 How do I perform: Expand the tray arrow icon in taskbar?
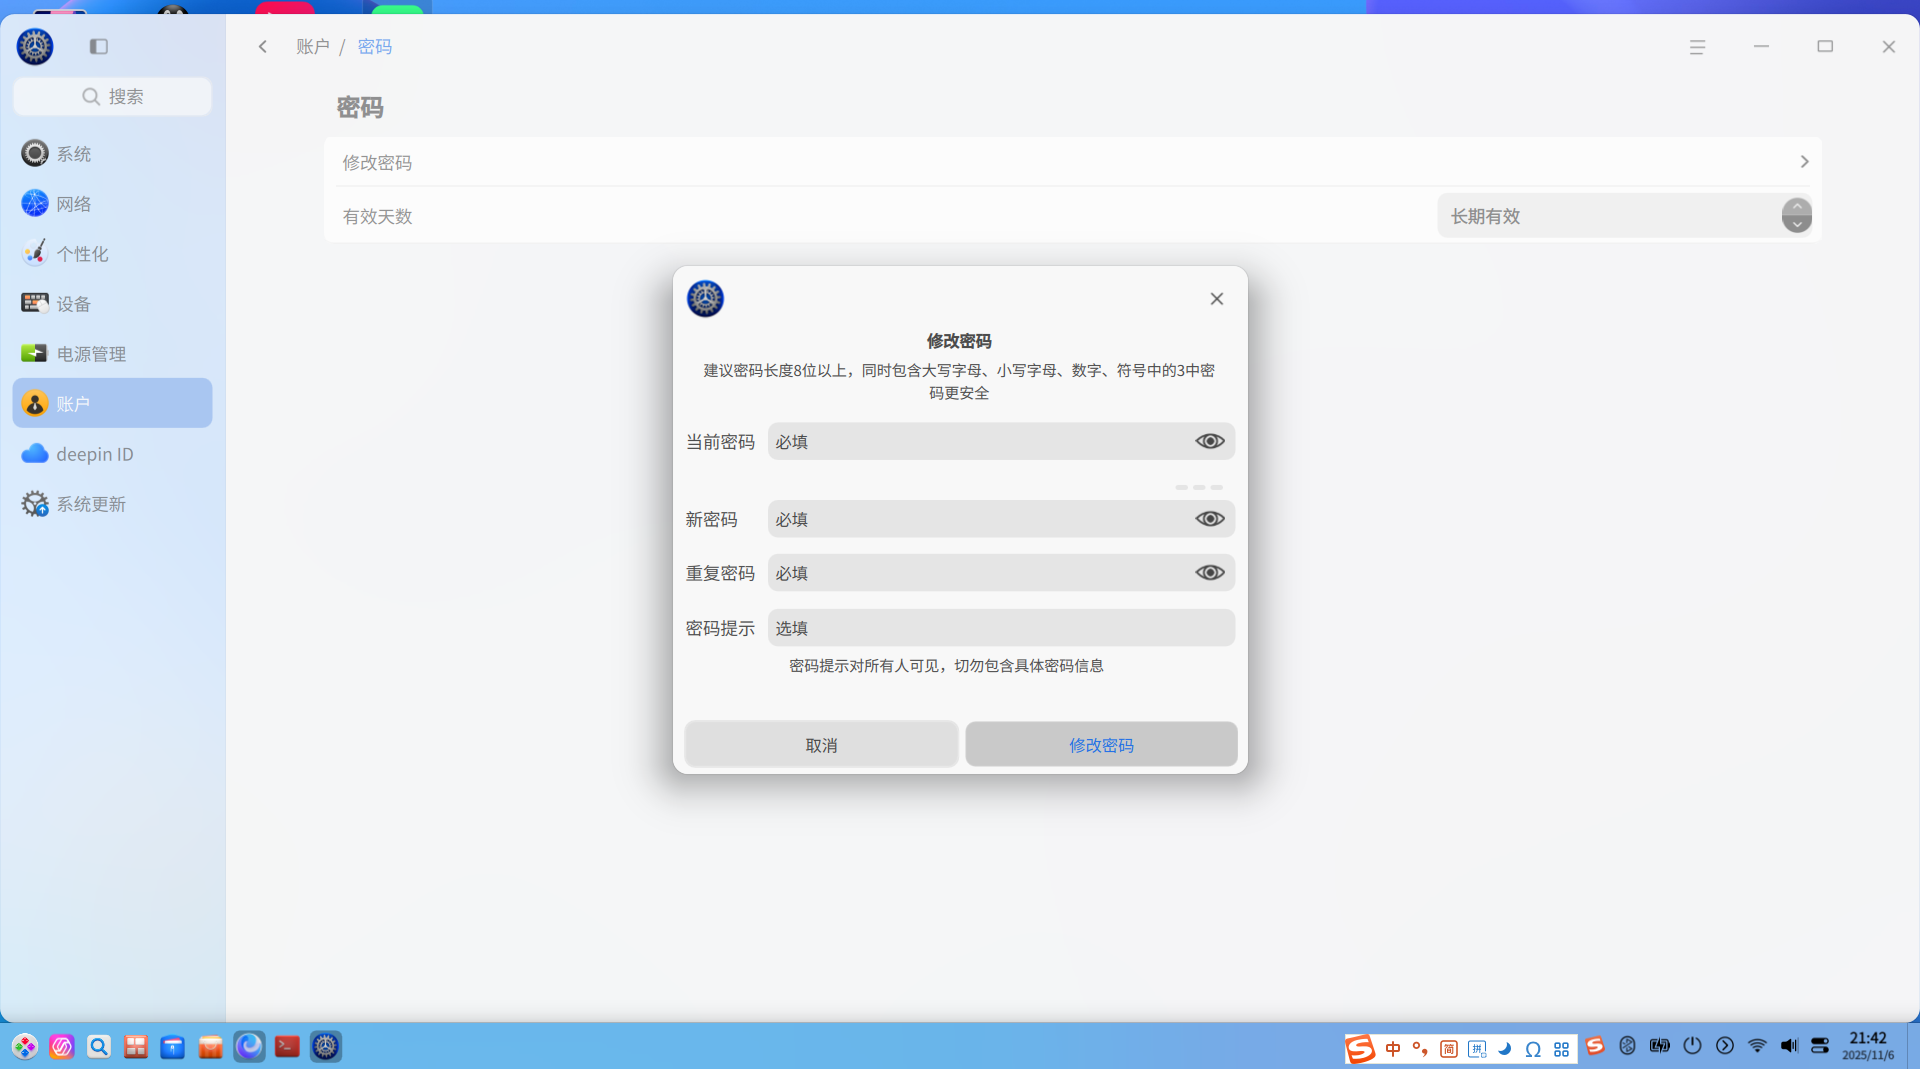point(1725,1046)
